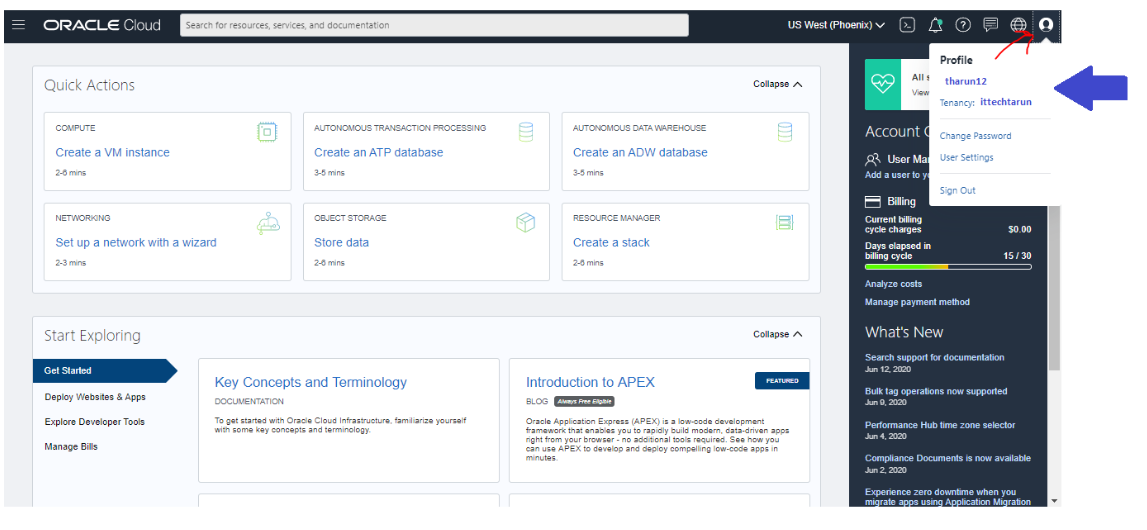The image size is (1147, 530).
Task: Open the support chat icon
Action: [x=990, y=25]
